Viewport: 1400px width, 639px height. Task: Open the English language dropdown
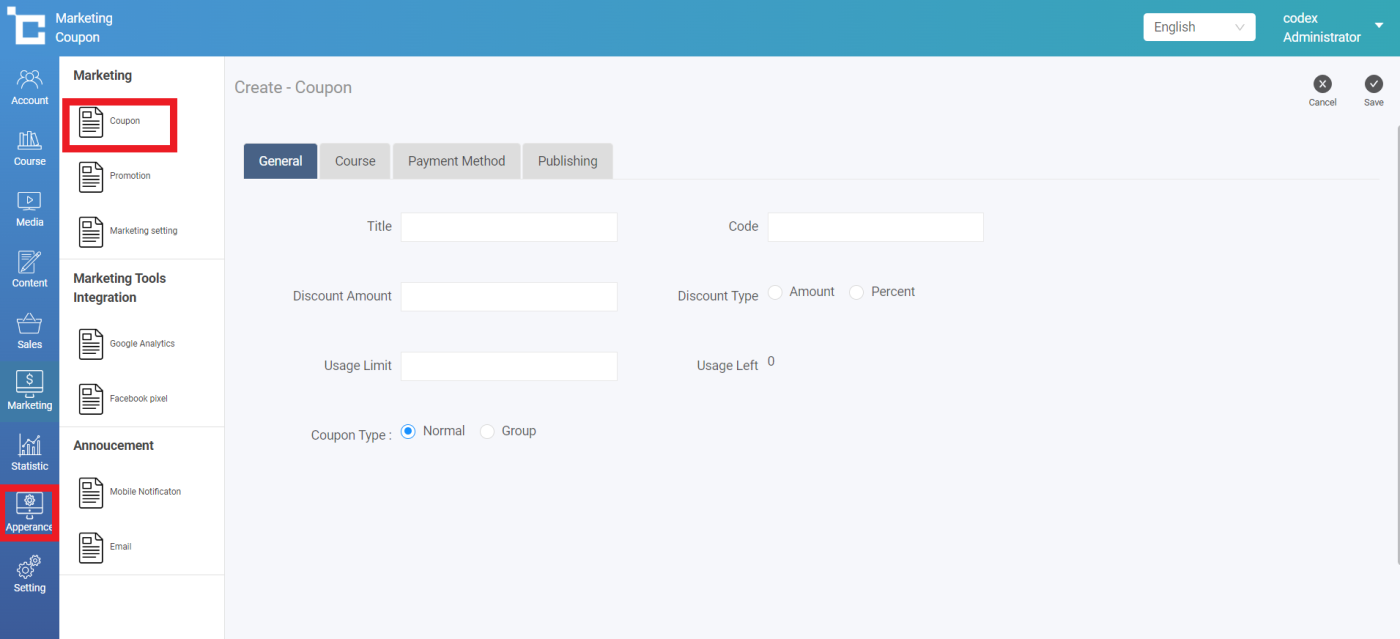point(1198,27)
